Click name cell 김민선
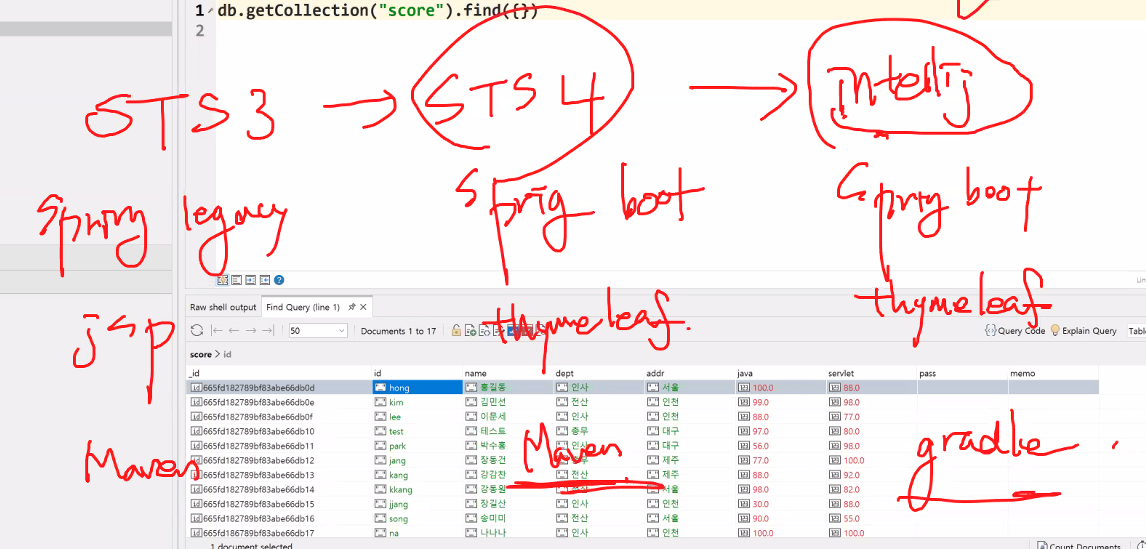The image size is (1146, 549). pyautogui.click(x=508, y=402)
